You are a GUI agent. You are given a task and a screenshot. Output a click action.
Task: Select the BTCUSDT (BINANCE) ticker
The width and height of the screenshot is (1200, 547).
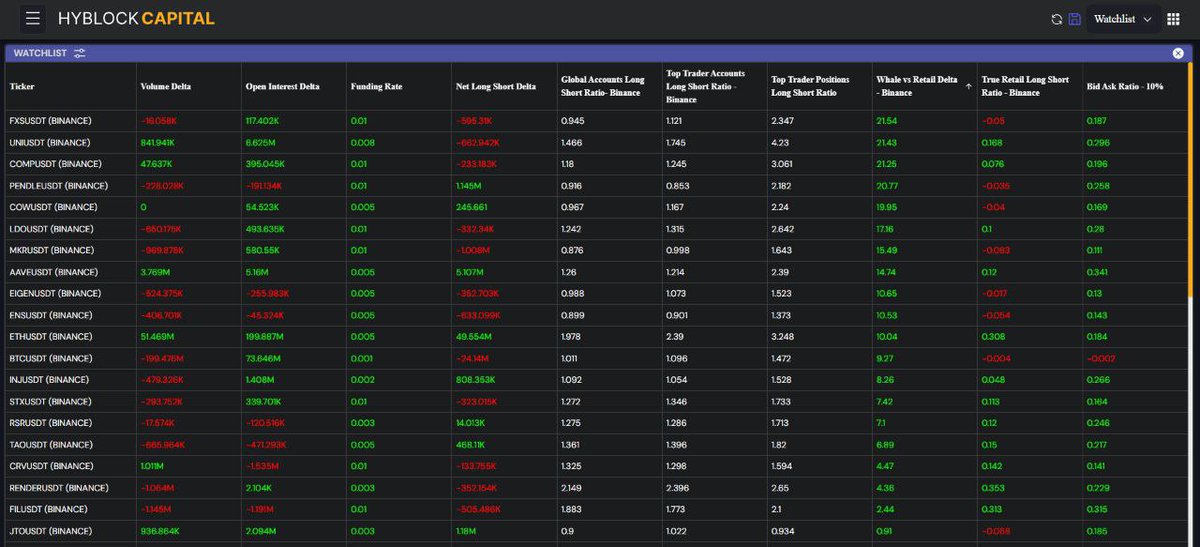(49, 358)
